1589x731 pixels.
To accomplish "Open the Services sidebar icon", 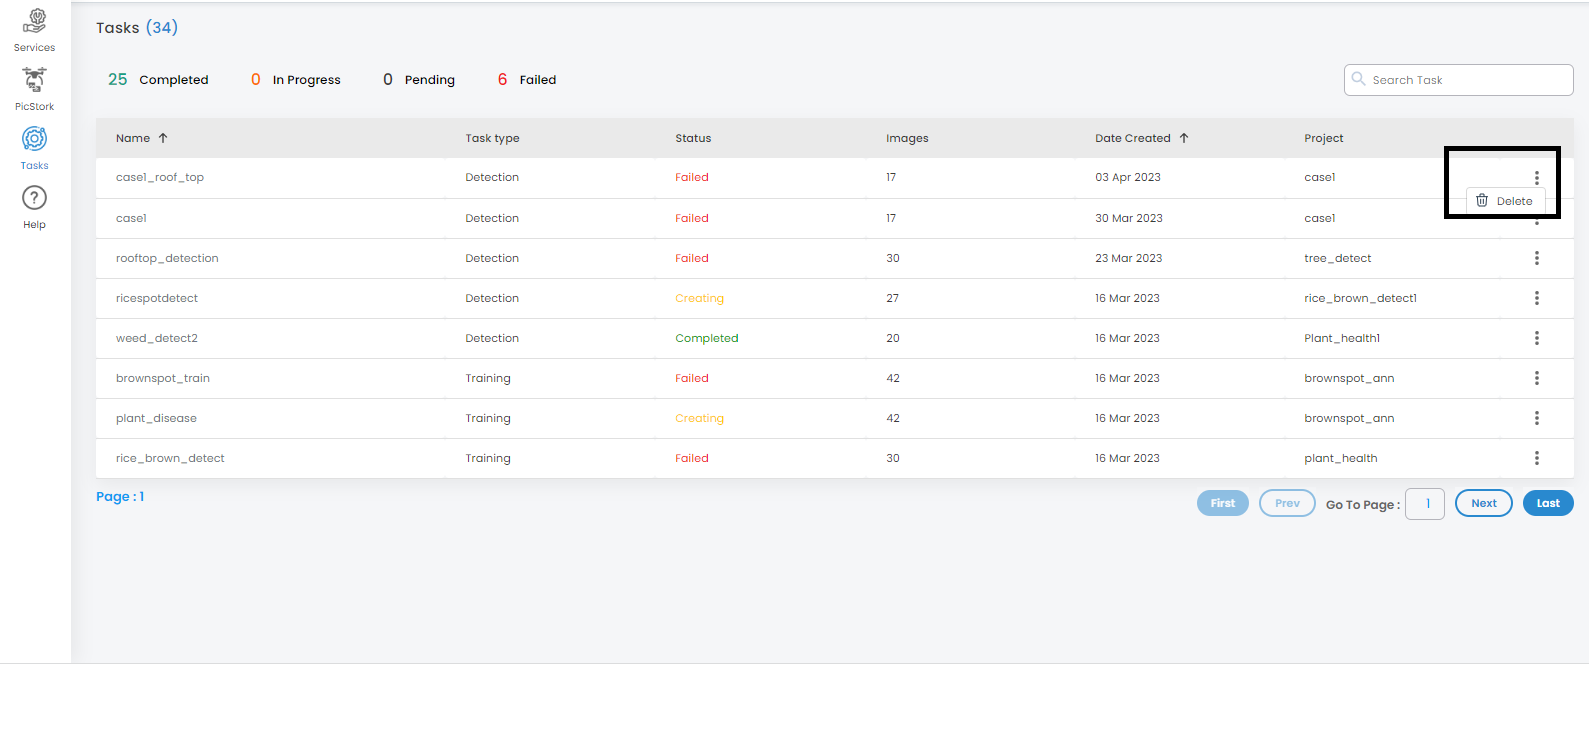I will coord(35,21).
